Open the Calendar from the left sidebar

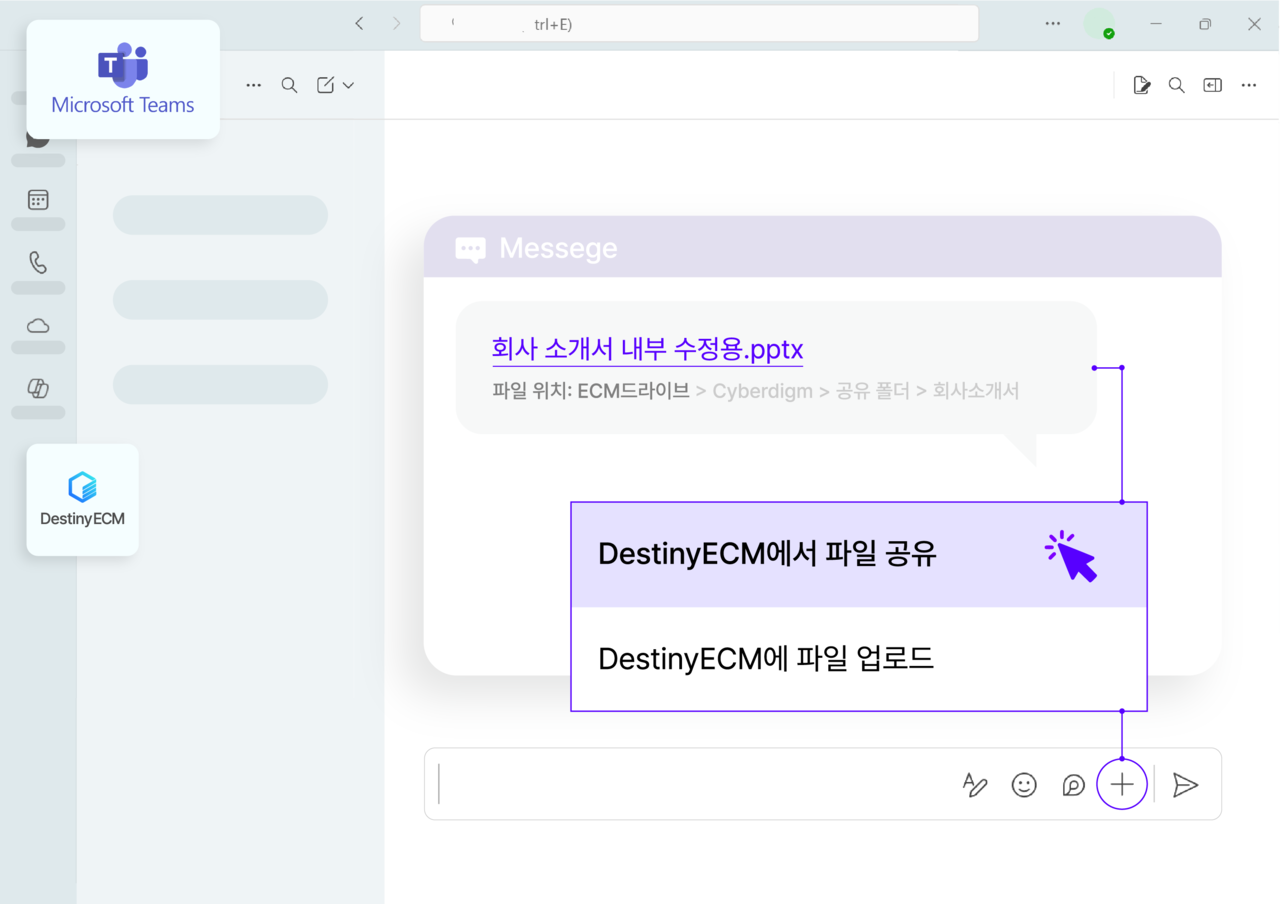[x=37, y=199]
